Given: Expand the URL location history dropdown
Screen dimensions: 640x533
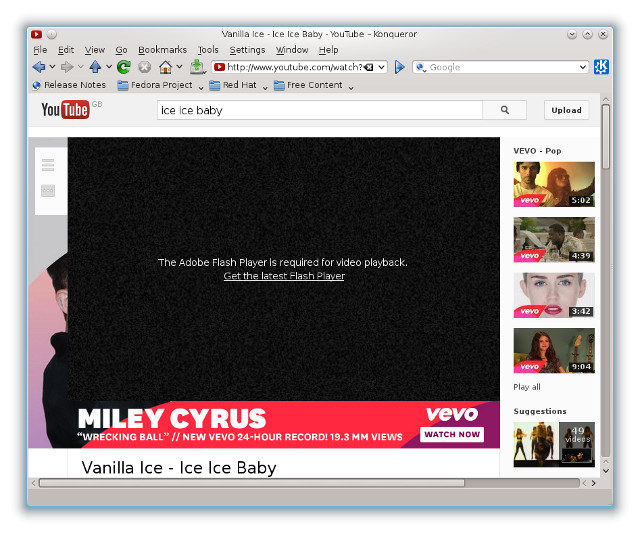Looking at the screenshot, I should coord(381,67).
